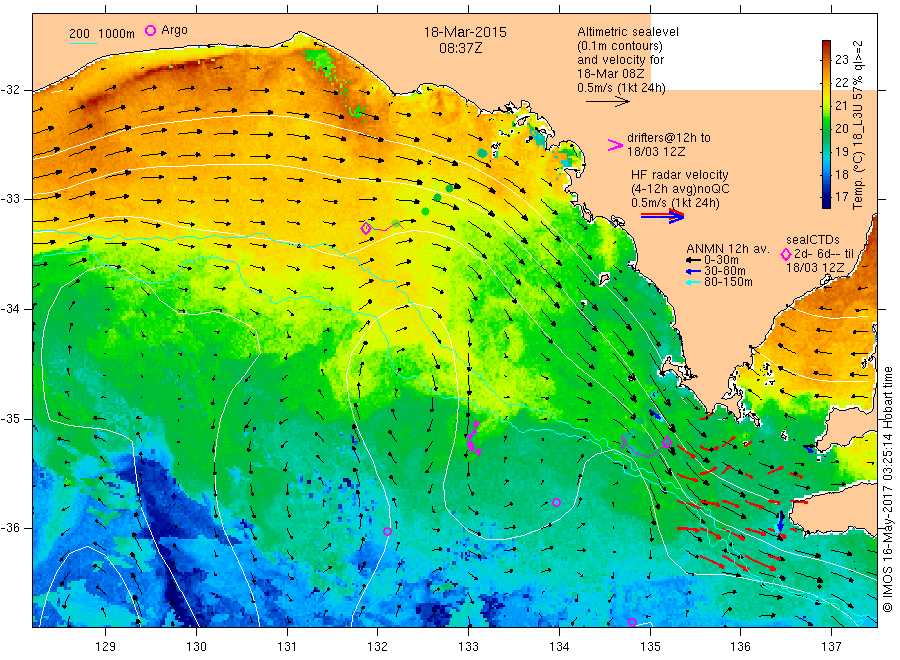
Task: Click the temperature color bar
Action: coord(827,124)
